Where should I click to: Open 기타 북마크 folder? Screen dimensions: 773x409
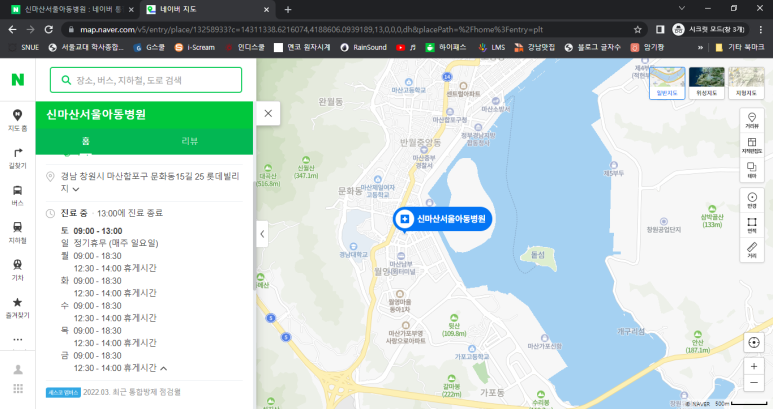pyautogui.click(x=739, y=47)
